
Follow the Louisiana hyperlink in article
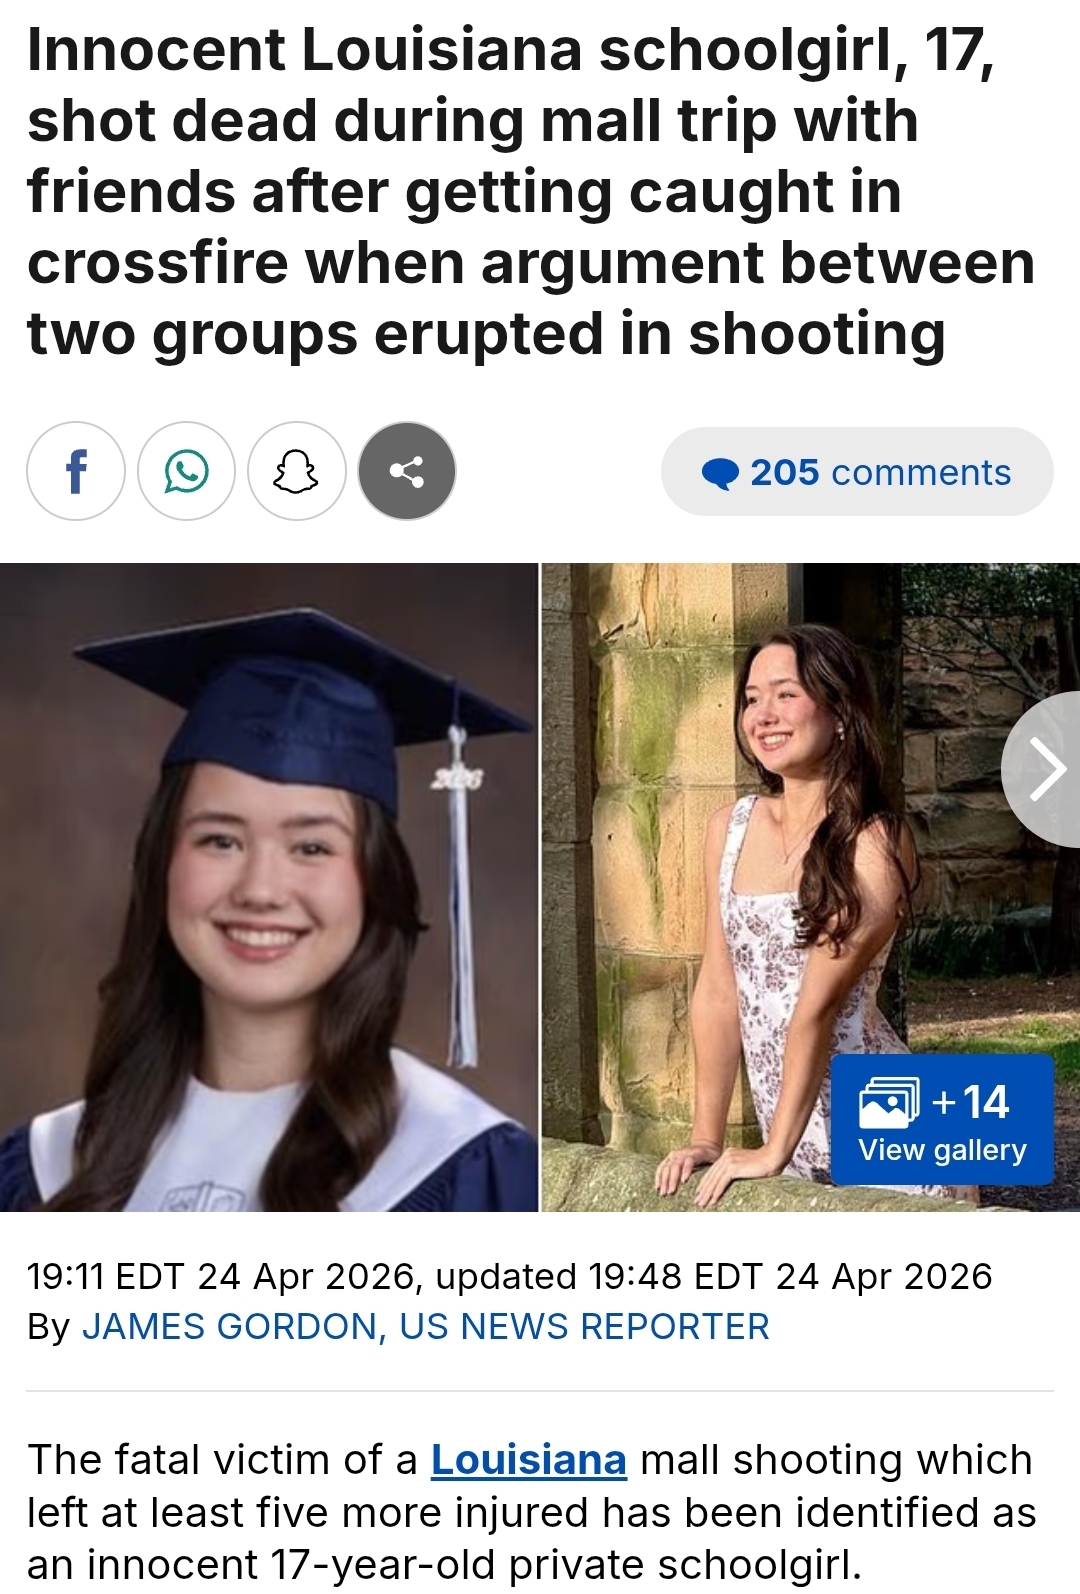pyautogui.click(x=529, y=1460)
